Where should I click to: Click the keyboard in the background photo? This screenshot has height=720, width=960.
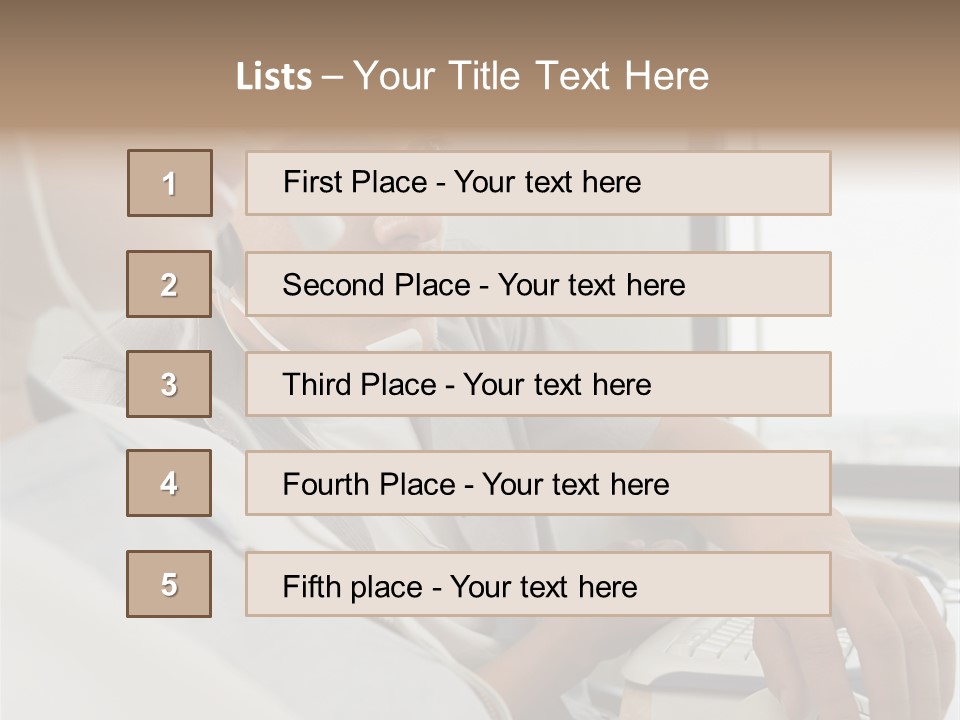tap(720, 640)
